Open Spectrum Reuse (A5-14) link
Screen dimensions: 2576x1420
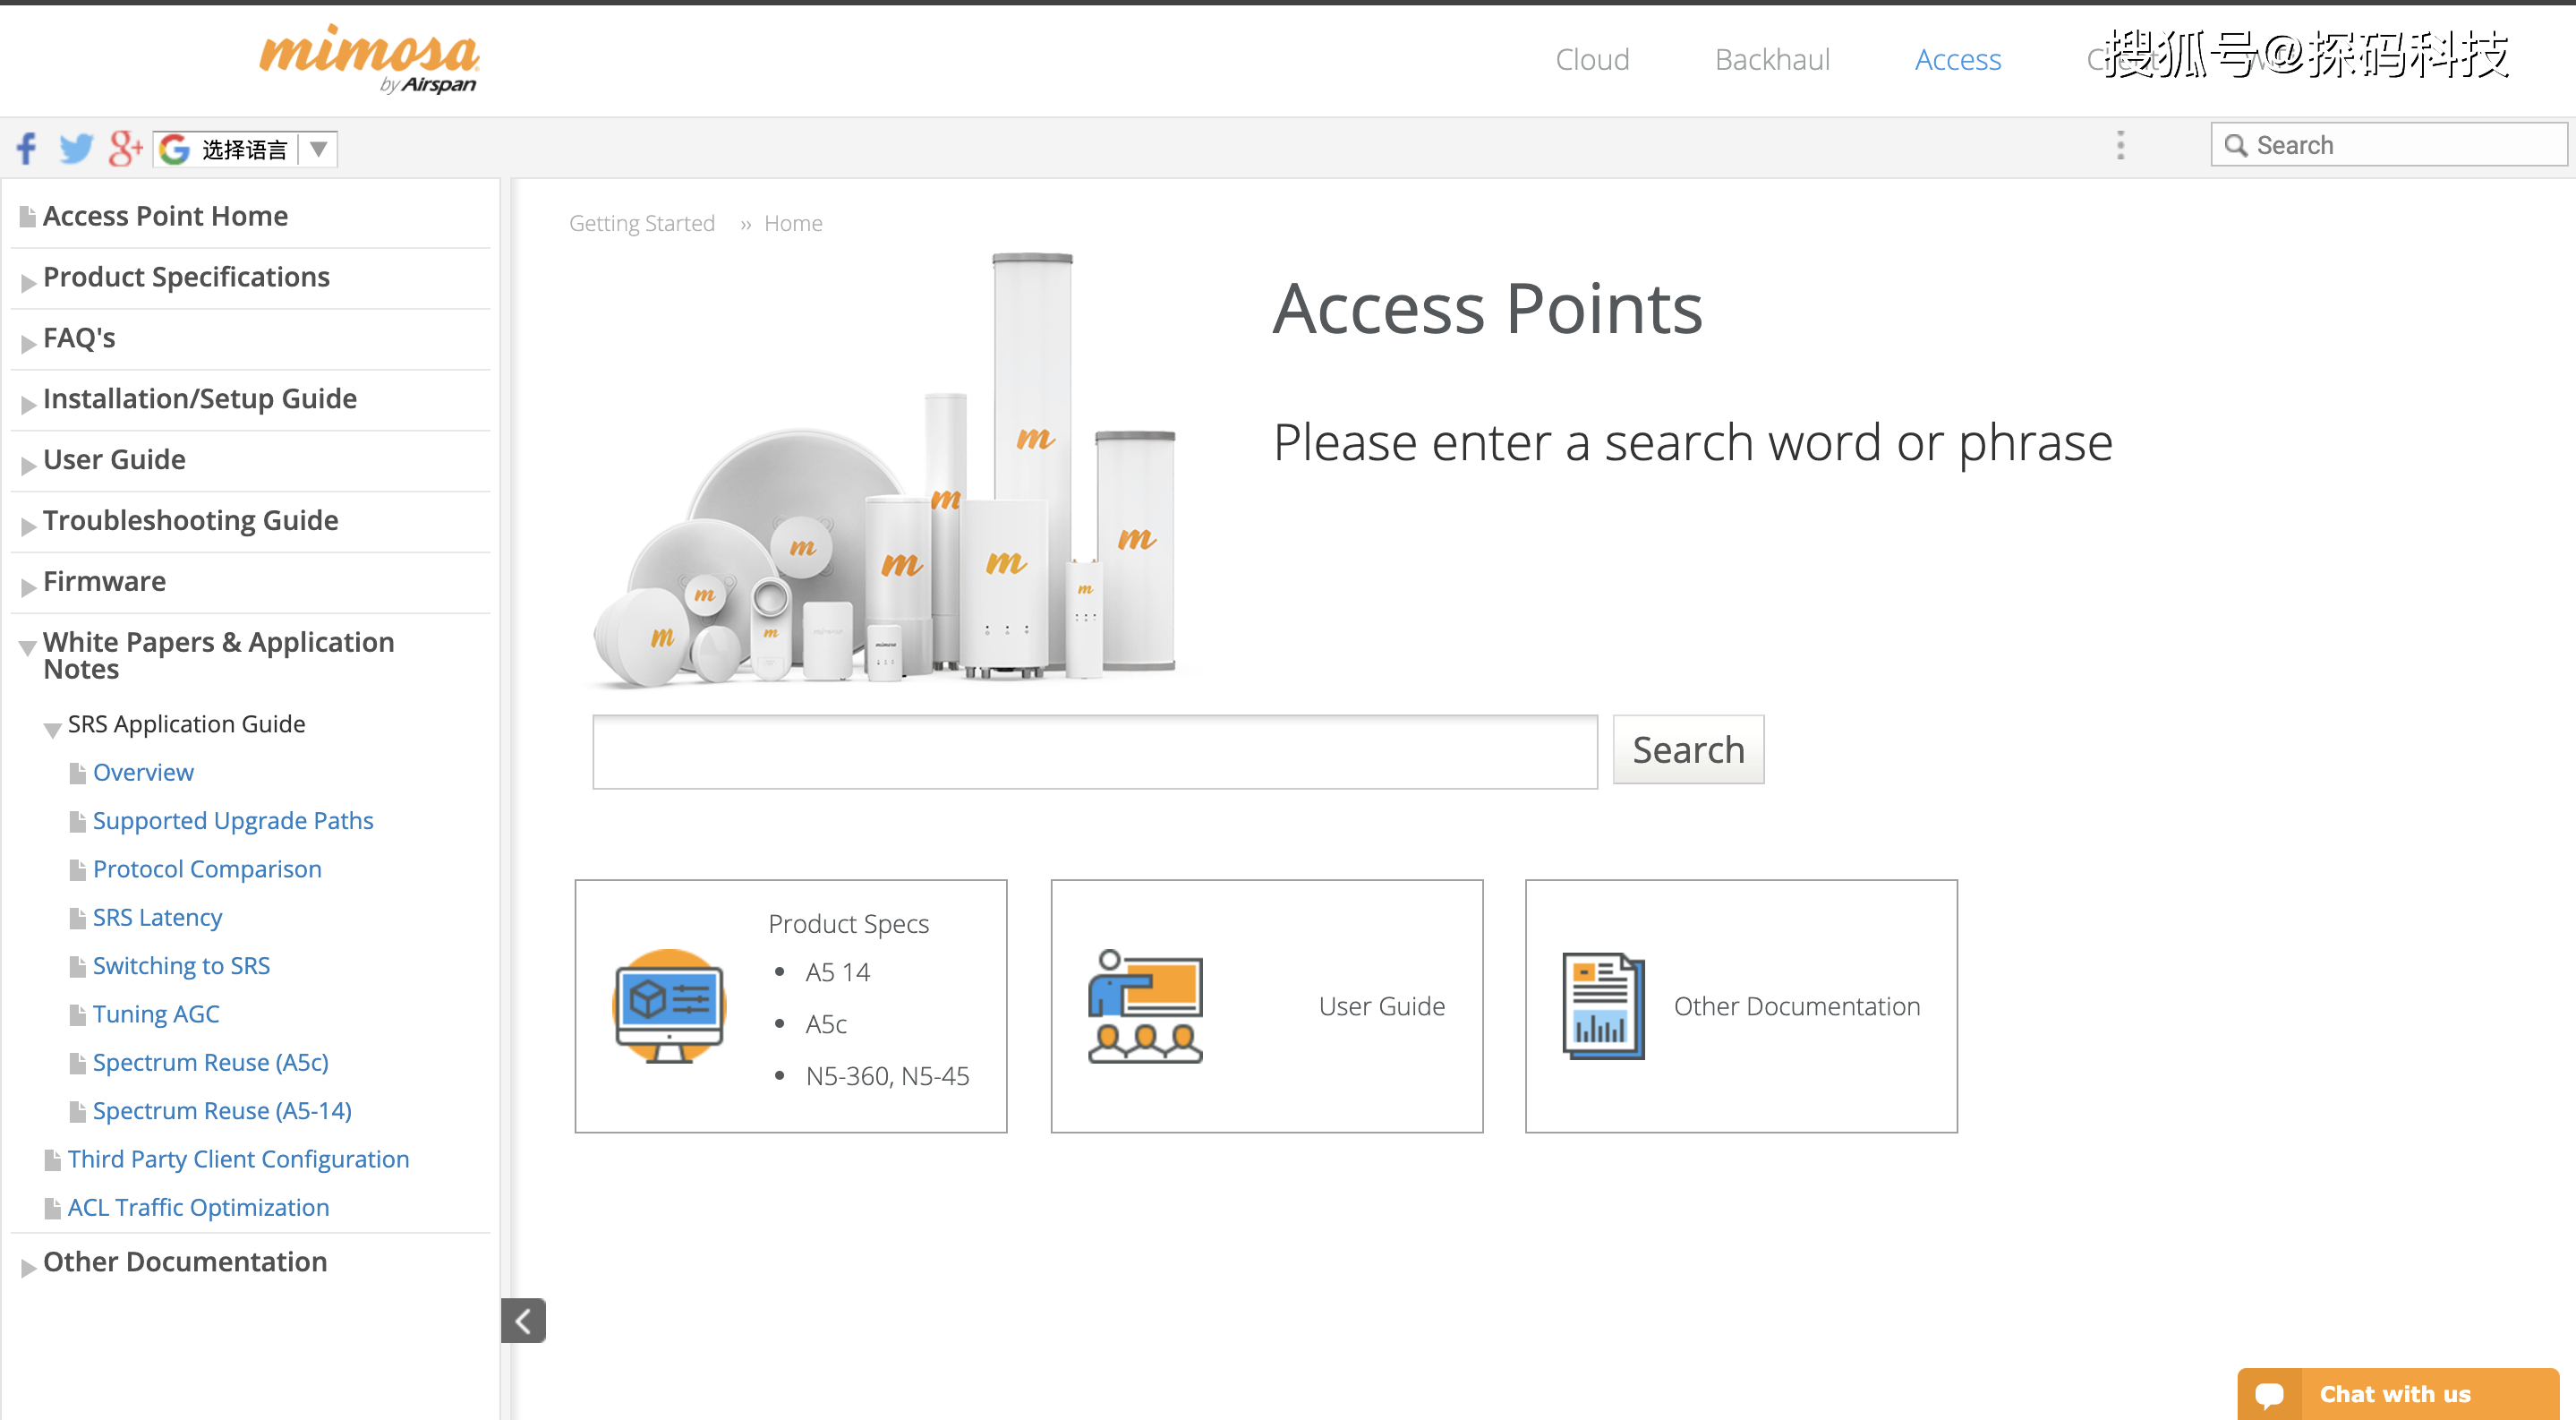(222, 1111)
